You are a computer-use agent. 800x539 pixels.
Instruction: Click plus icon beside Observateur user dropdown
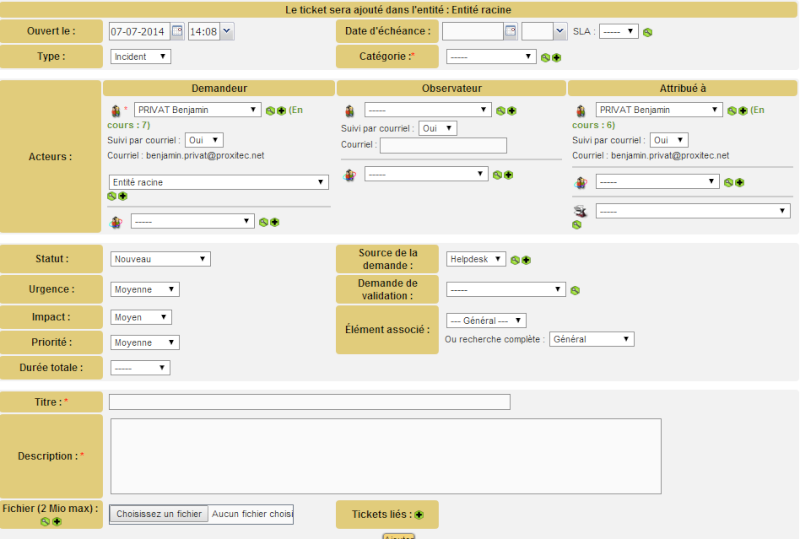[x=511, y=111]
